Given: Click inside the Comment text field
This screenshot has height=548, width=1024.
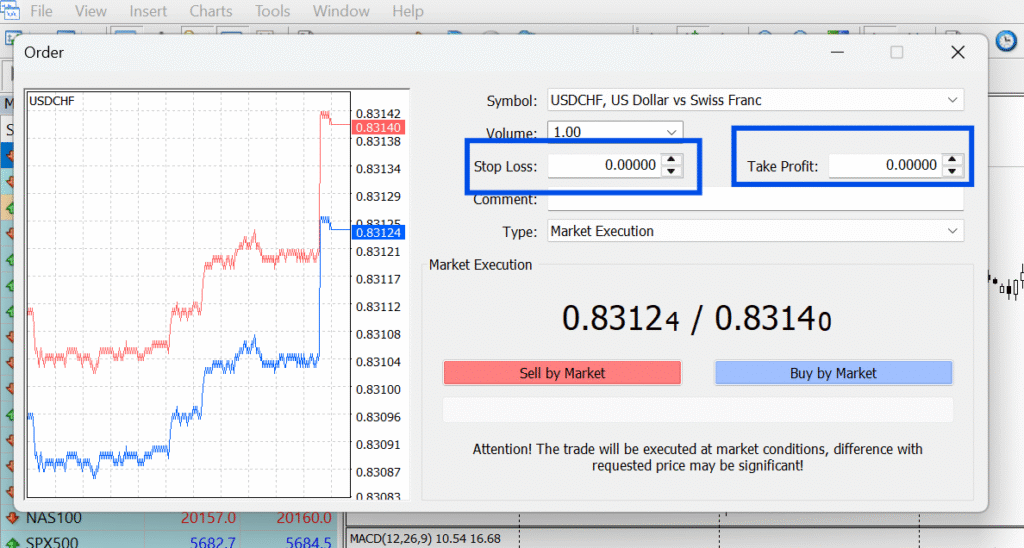Looking at the screenshot, I should coord(755,200).
